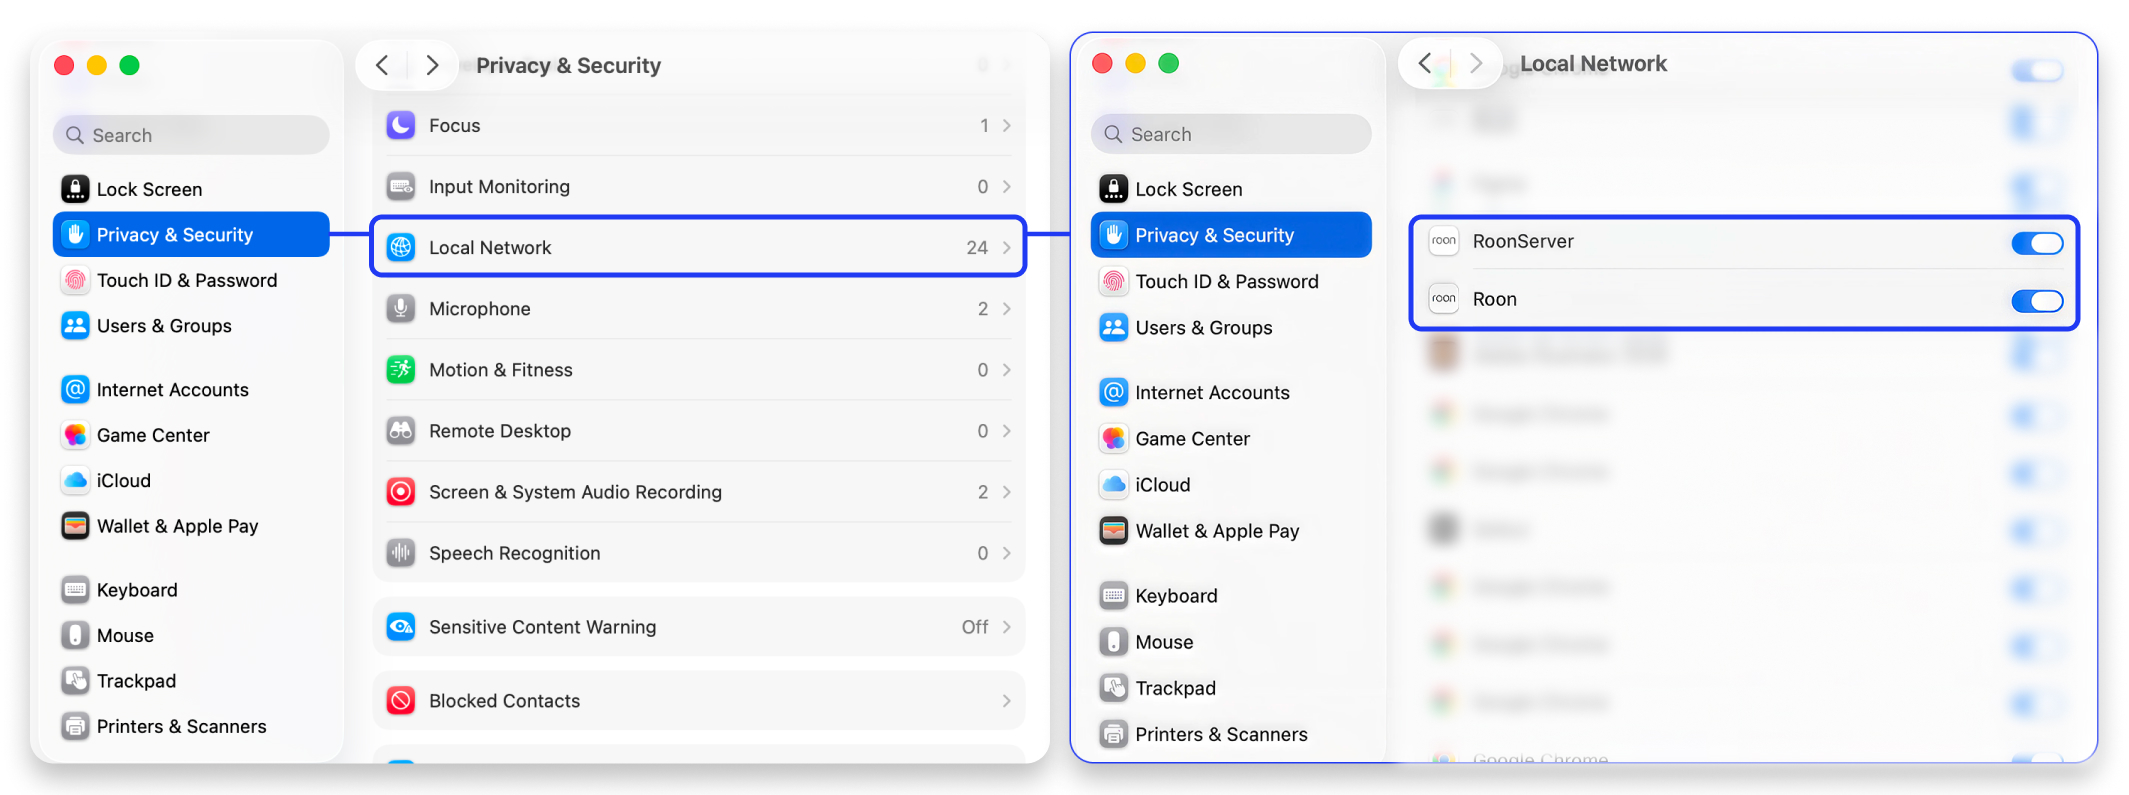Click Trackpad icon in left window sidebar
This screenshot has height=795, width=2129.
pos(75,681)
